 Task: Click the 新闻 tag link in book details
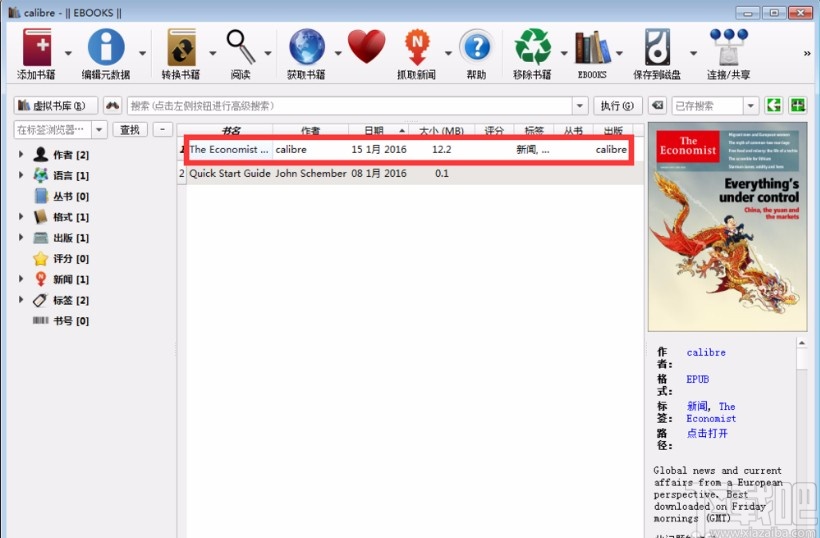697,406
